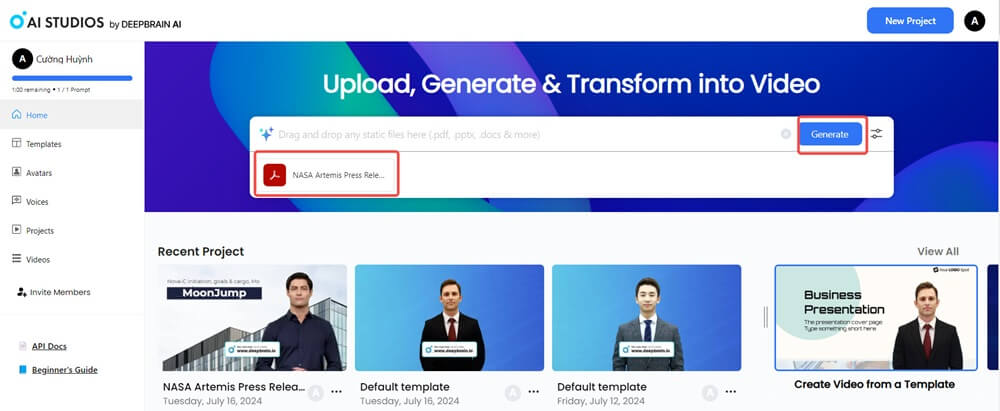Clear the prompt with the x icon
1000x411 pixels.
tap(786, 134)
